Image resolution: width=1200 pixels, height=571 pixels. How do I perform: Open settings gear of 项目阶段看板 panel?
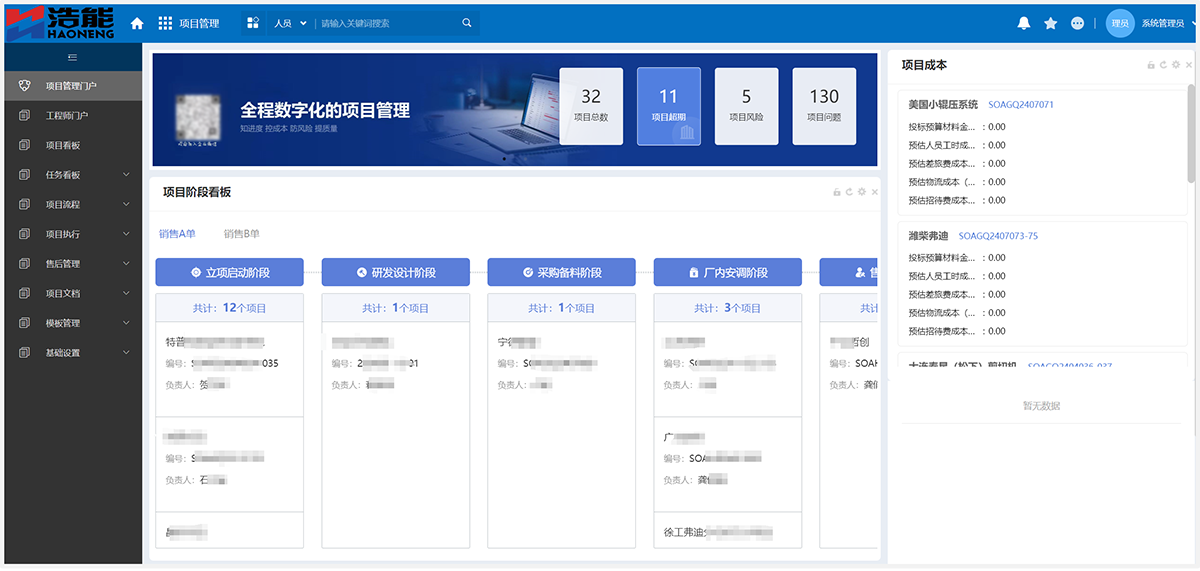coord(862,192)
